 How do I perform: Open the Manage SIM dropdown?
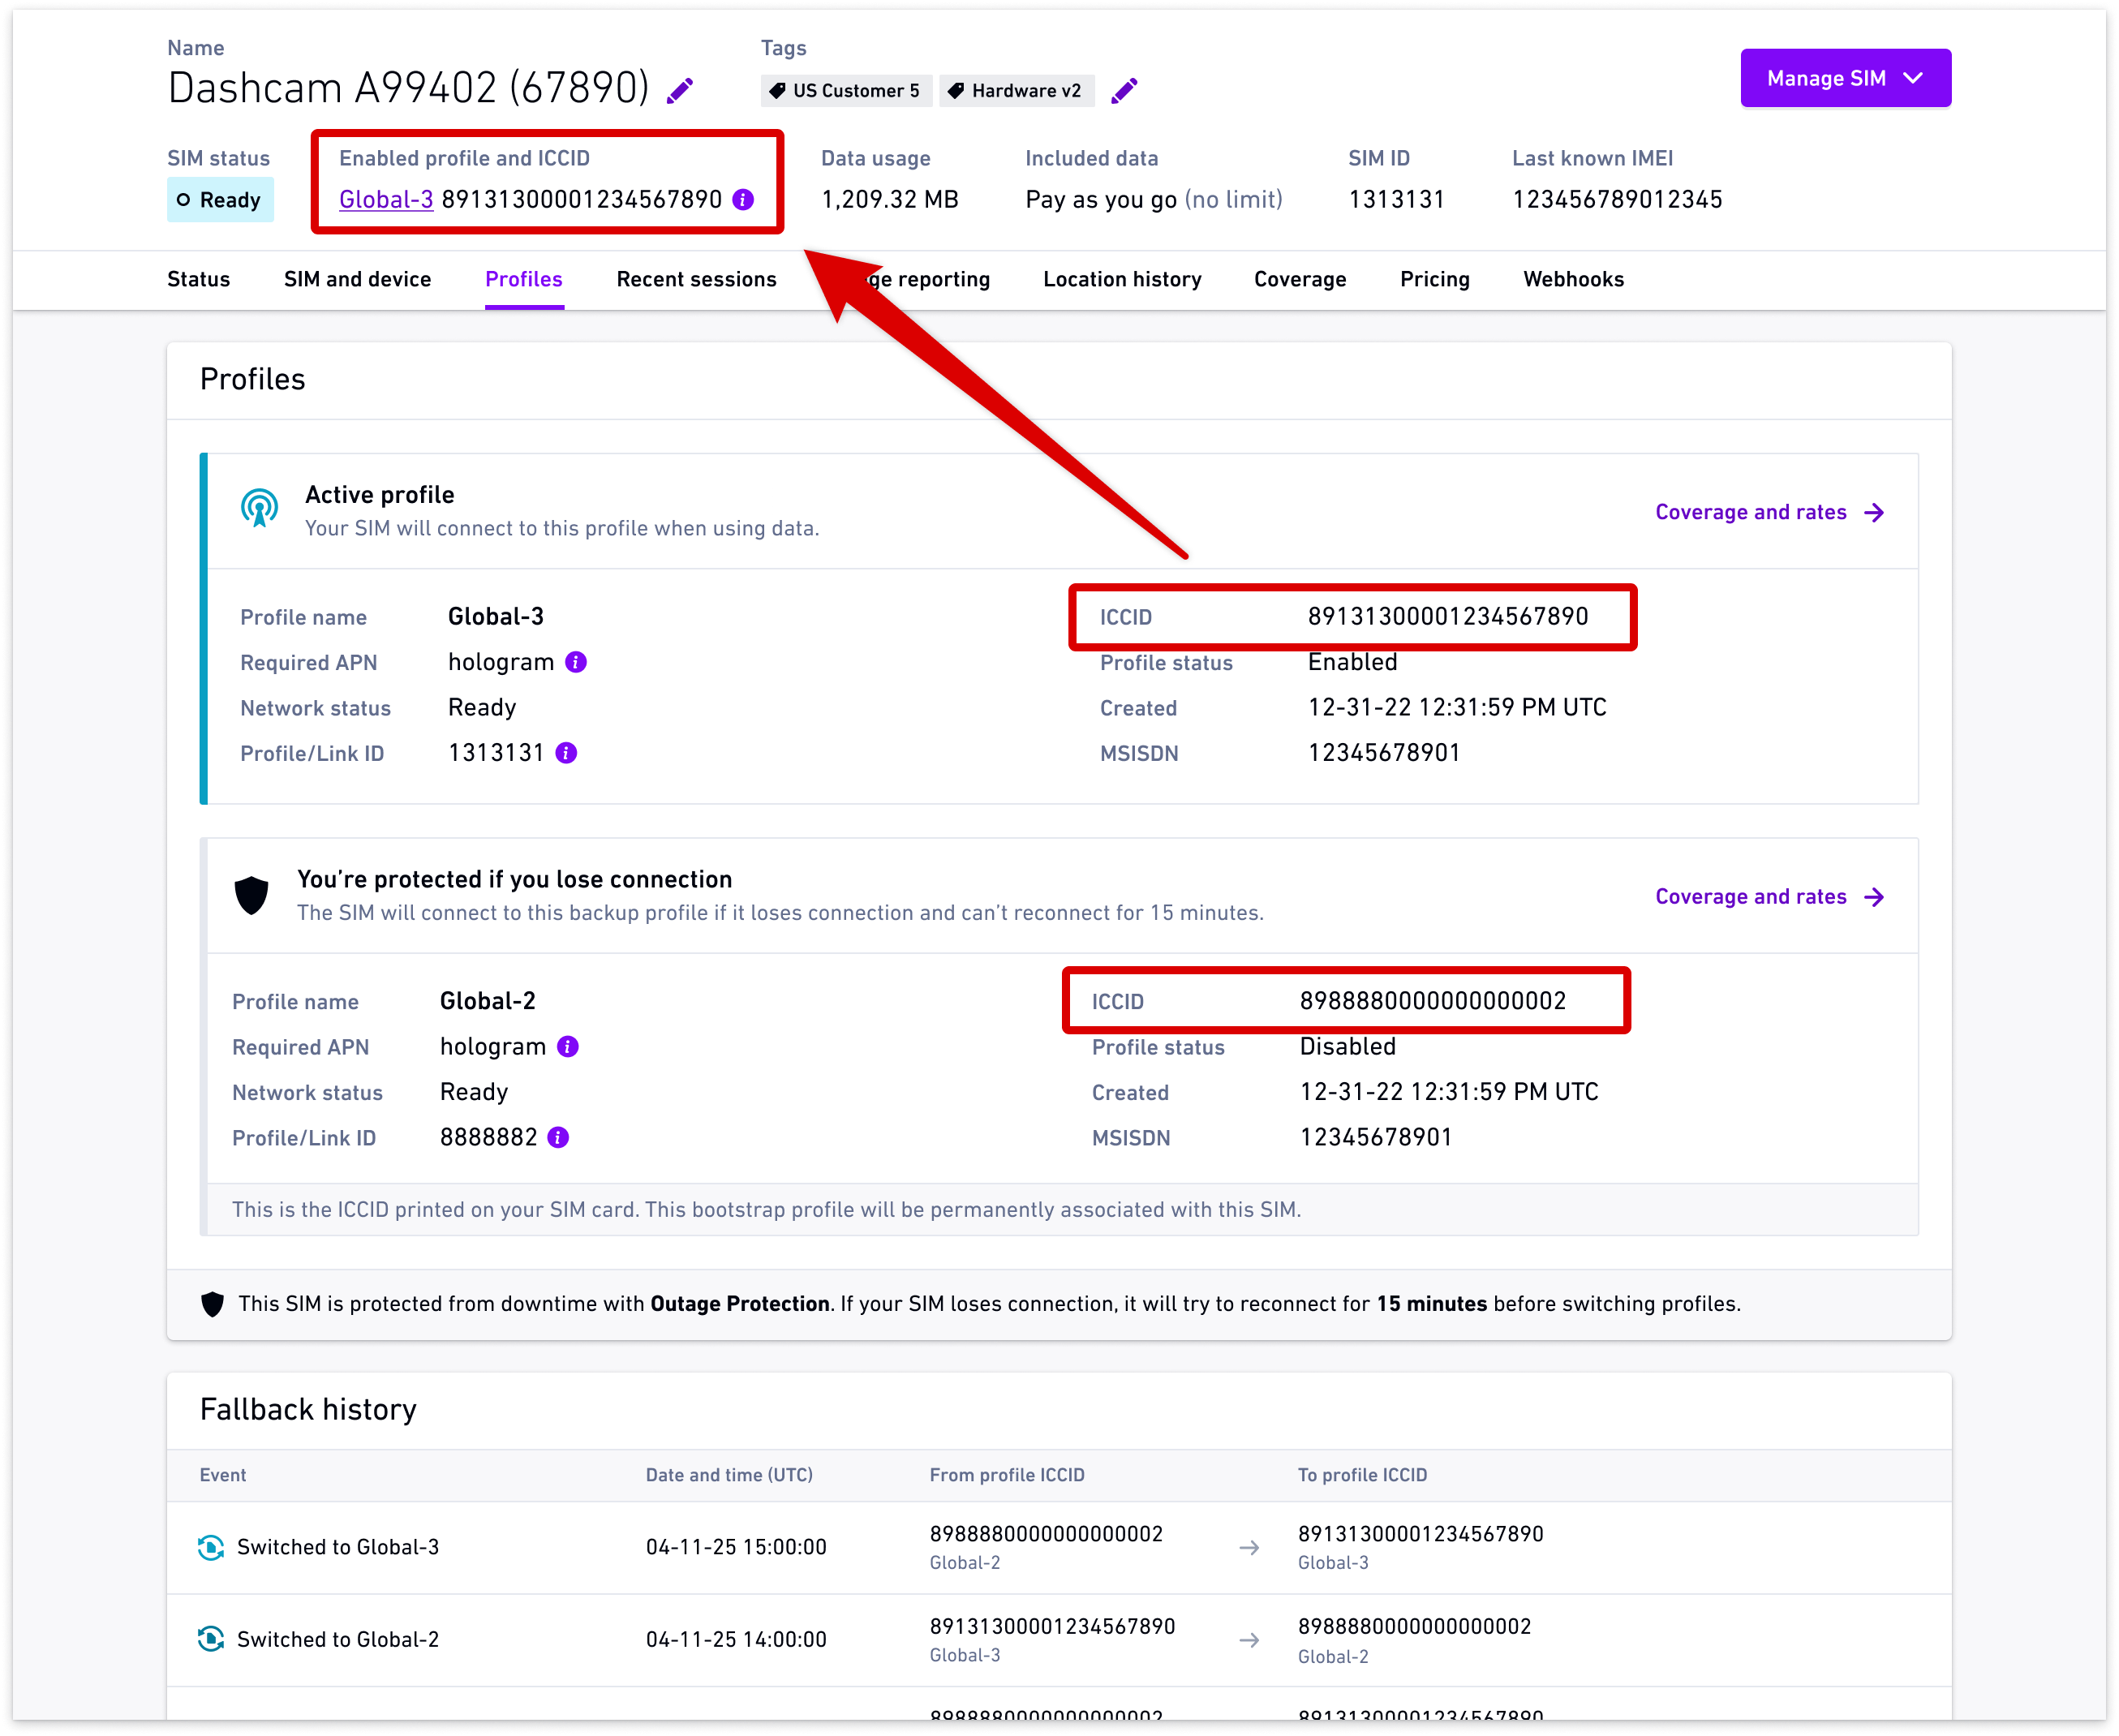(1845, 78)
